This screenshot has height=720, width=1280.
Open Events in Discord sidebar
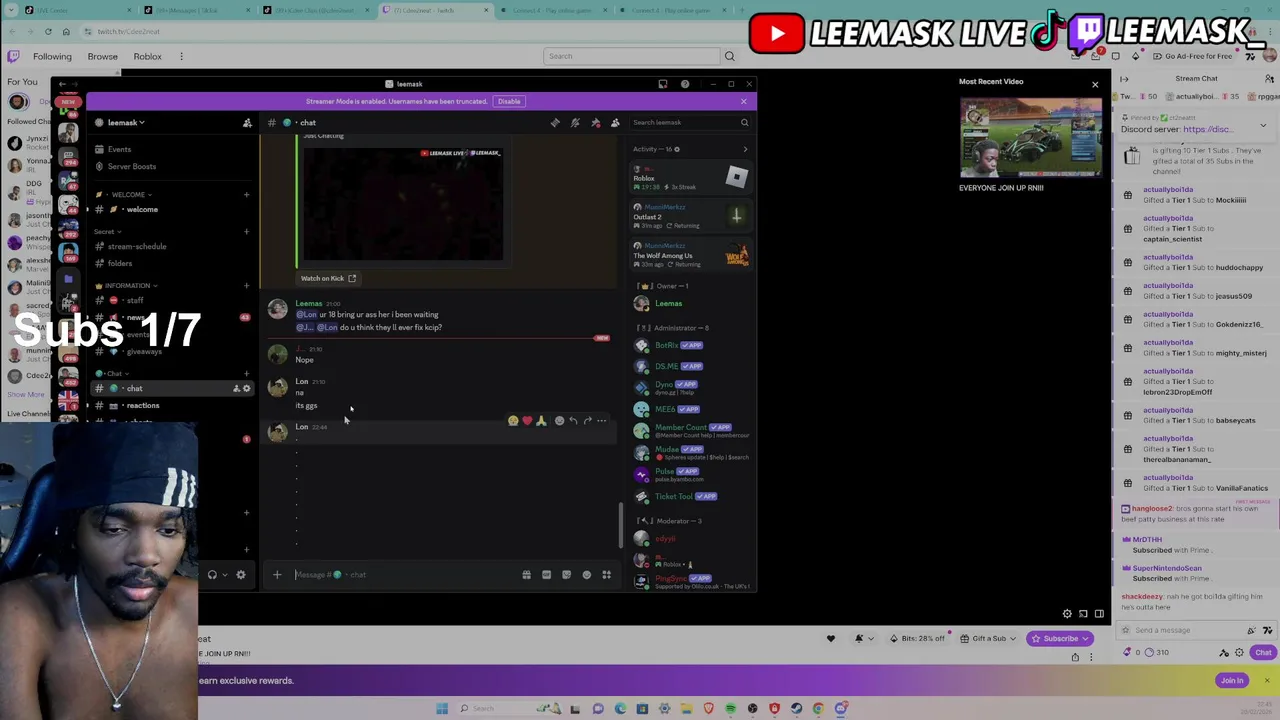119,150
